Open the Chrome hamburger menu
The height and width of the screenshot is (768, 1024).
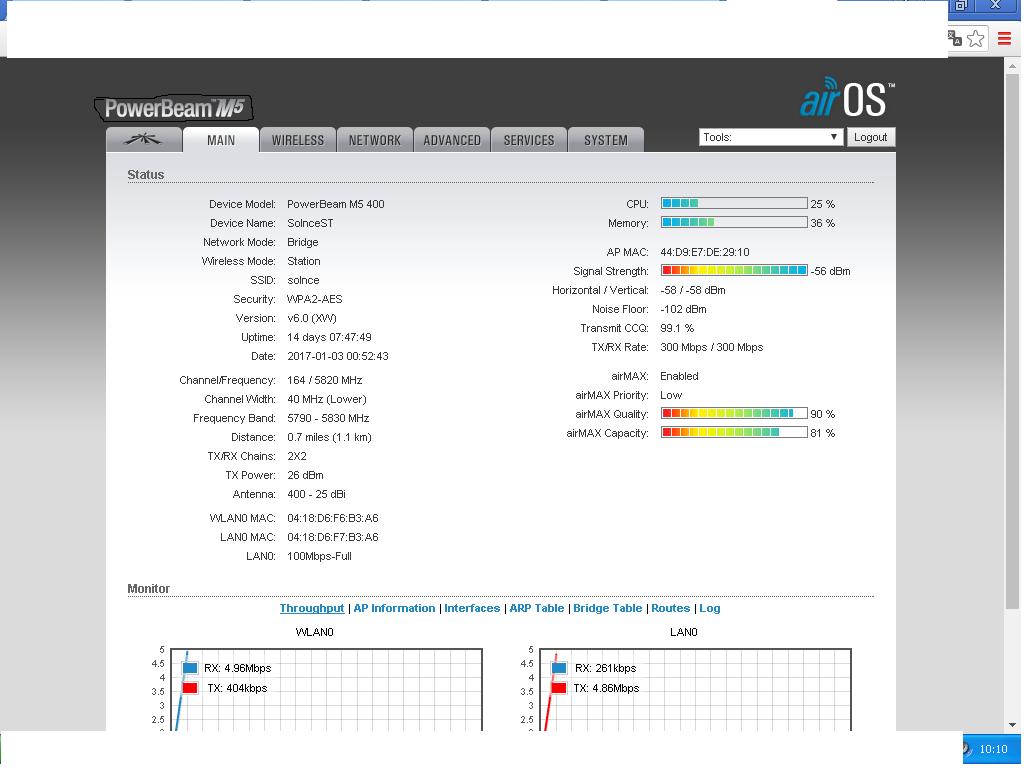tap(1004, 39)
